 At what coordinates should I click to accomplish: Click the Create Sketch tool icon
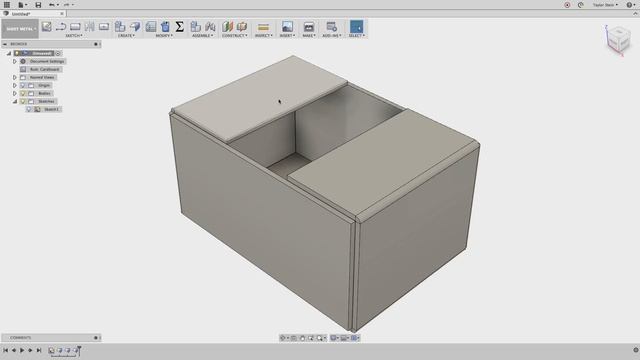47,27
